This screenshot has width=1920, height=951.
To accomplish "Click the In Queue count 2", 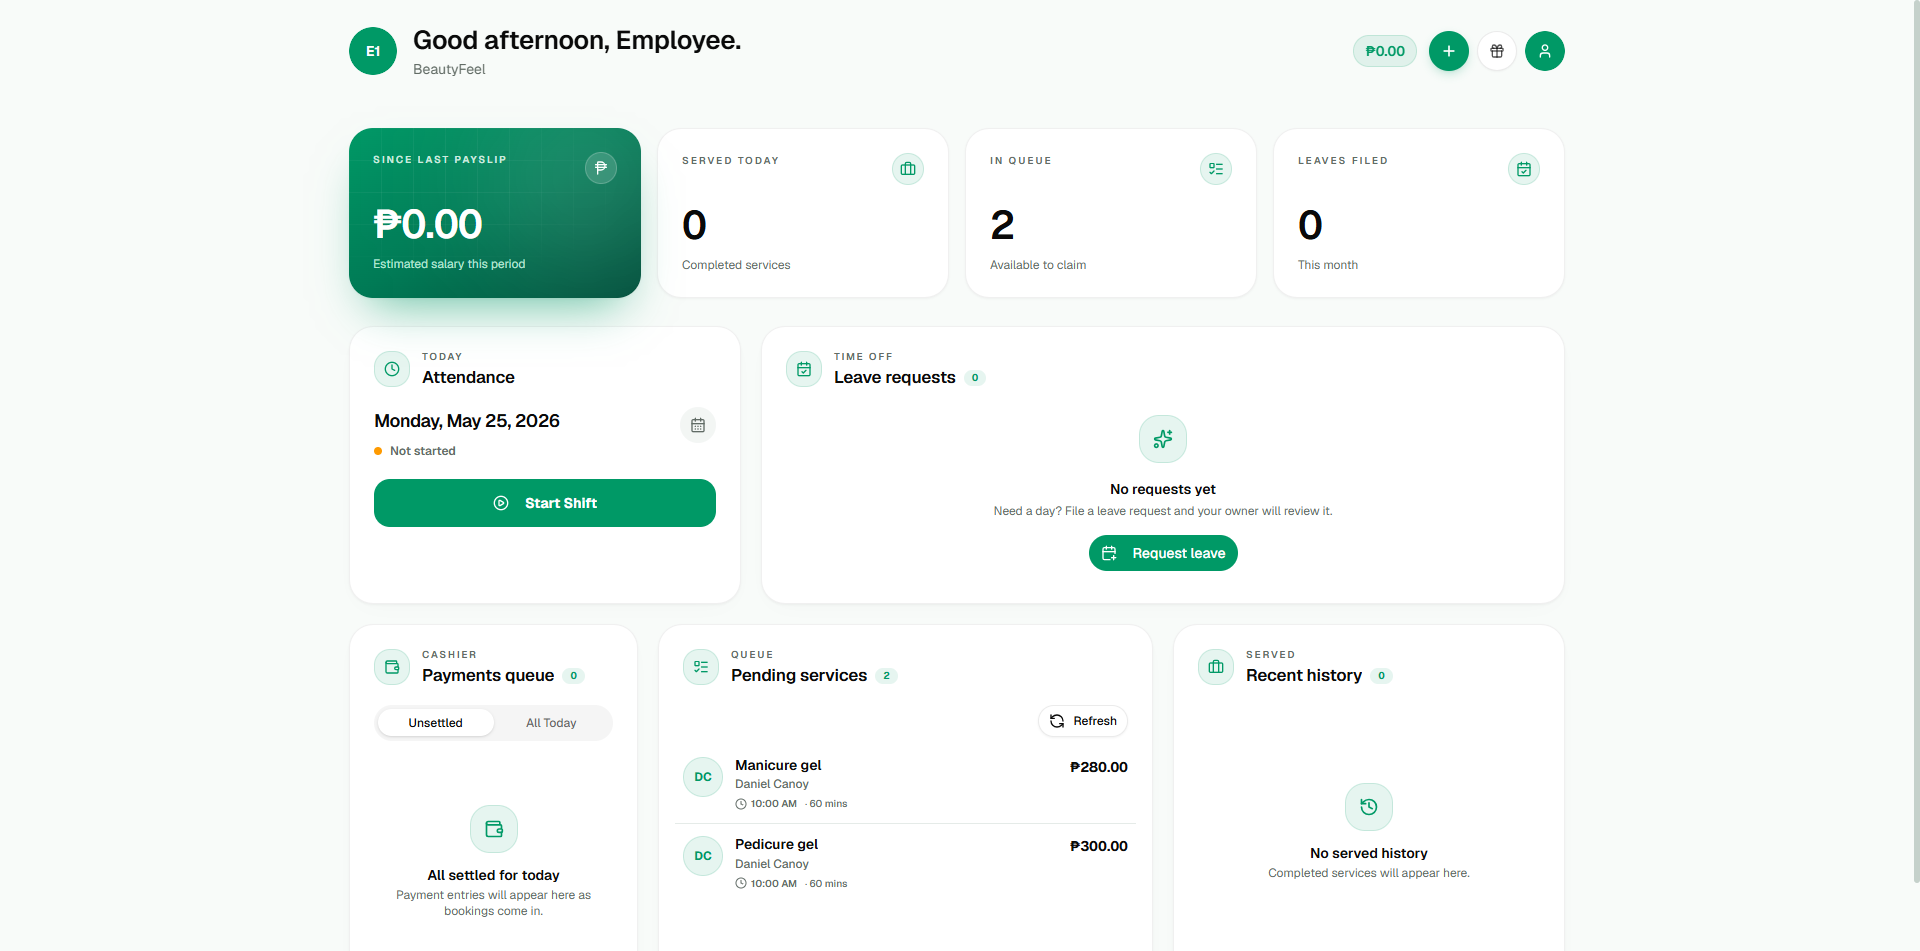I will click(x=1002, y=225).
